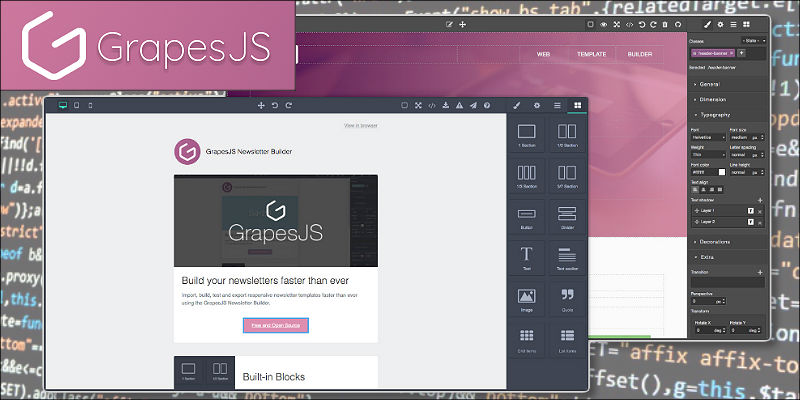Image resolution: width=800 pixels, height=400 pixels.
Task: Undo in back window toolbar
Action: [642, 24]
